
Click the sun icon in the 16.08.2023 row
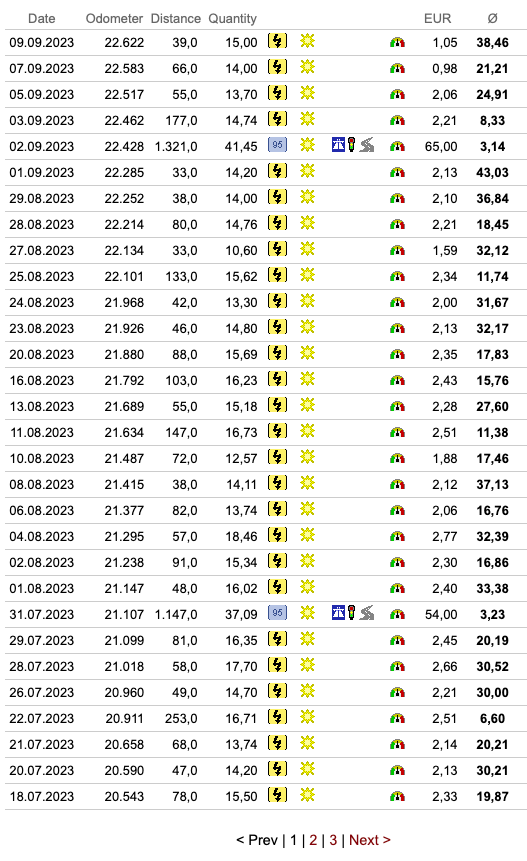(x=307, y=379)
